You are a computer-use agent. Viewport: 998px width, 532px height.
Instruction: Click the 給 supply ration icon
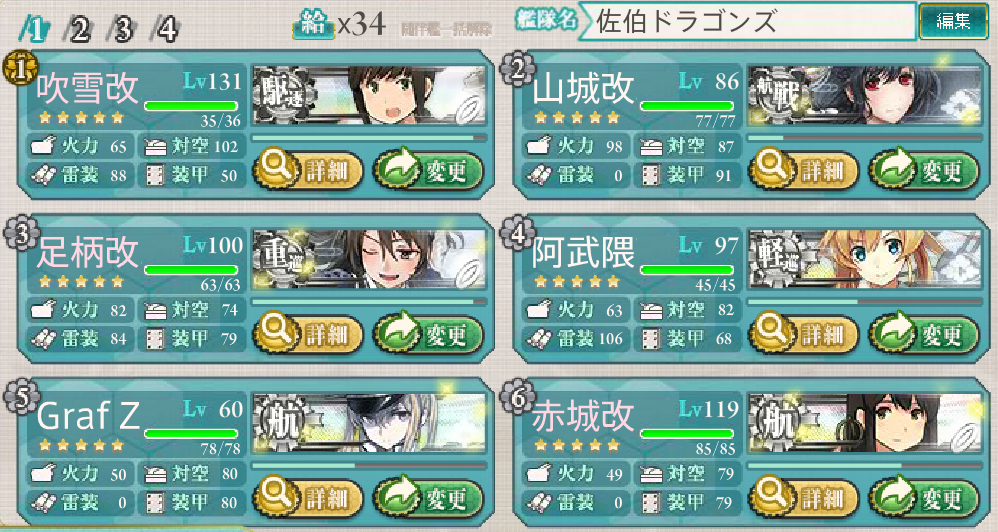(313, 24)
